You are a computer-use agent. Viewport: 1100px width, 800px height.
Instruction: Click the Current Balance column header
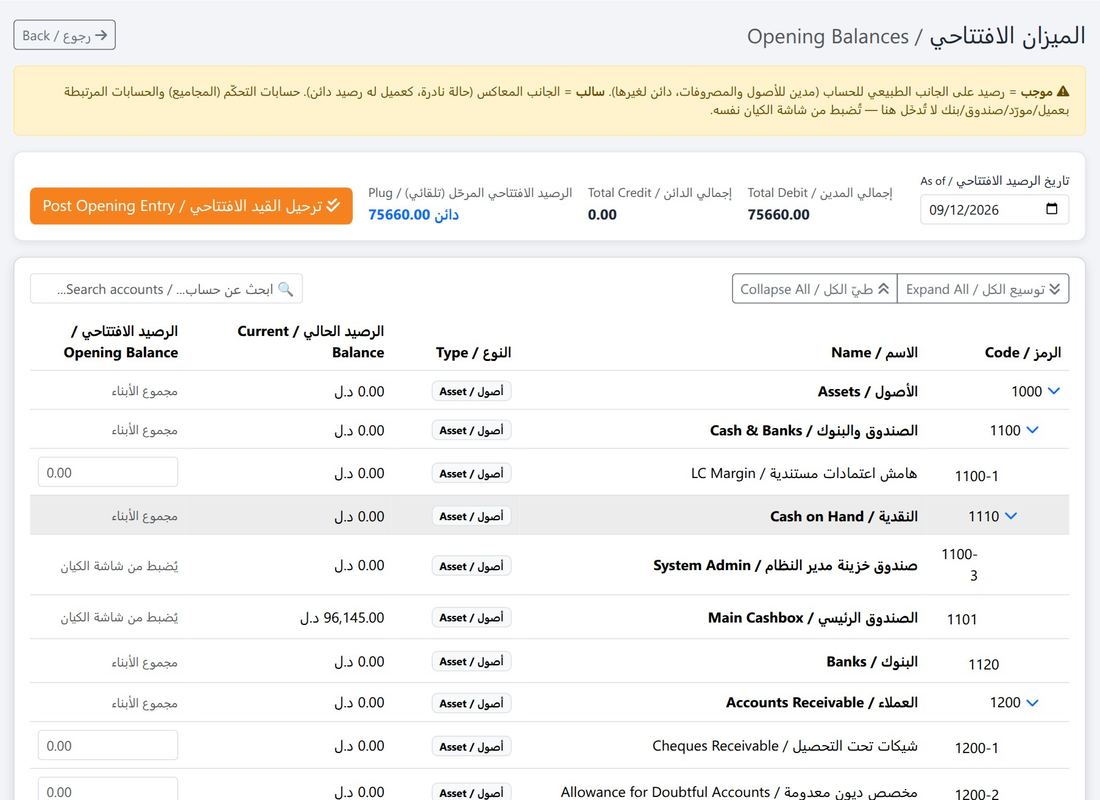click(311, 342)
